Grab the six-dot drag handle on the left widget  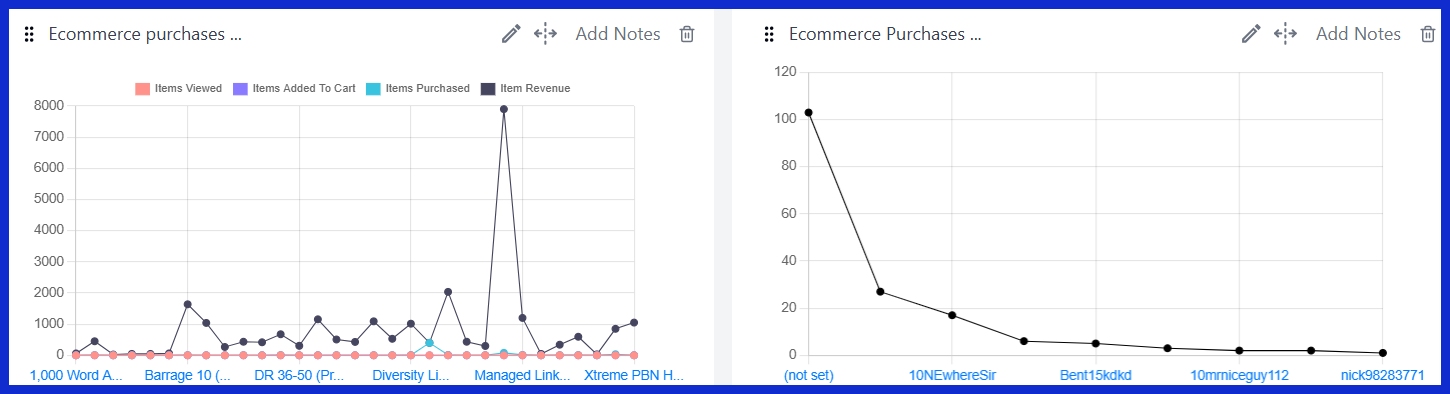[x=29, y=34]
